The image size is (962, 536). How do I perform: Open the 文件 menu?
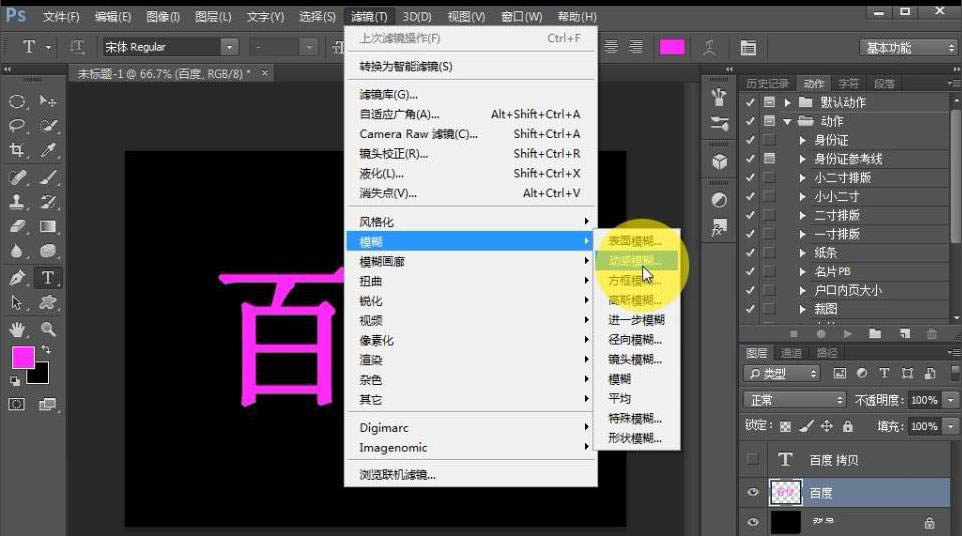click(61, 17)
